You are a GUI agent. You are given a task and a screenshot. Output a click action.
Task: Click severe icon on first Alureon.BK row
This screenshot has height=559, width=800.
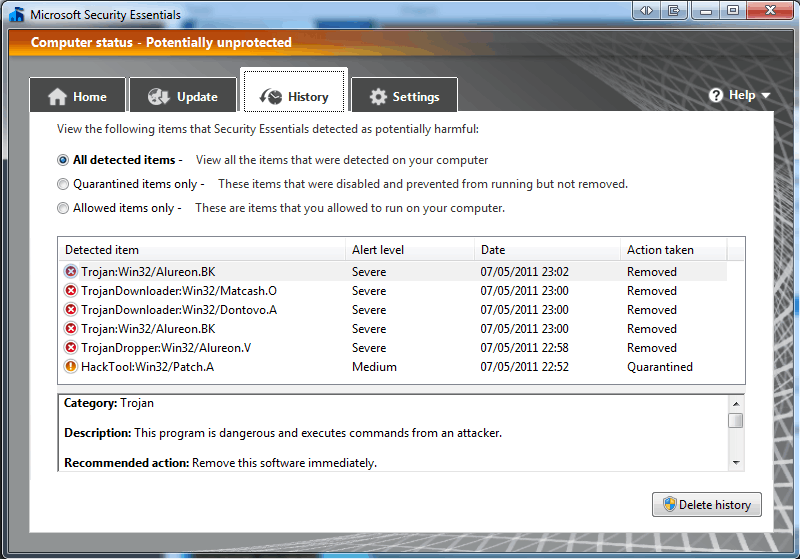(70, 271)
